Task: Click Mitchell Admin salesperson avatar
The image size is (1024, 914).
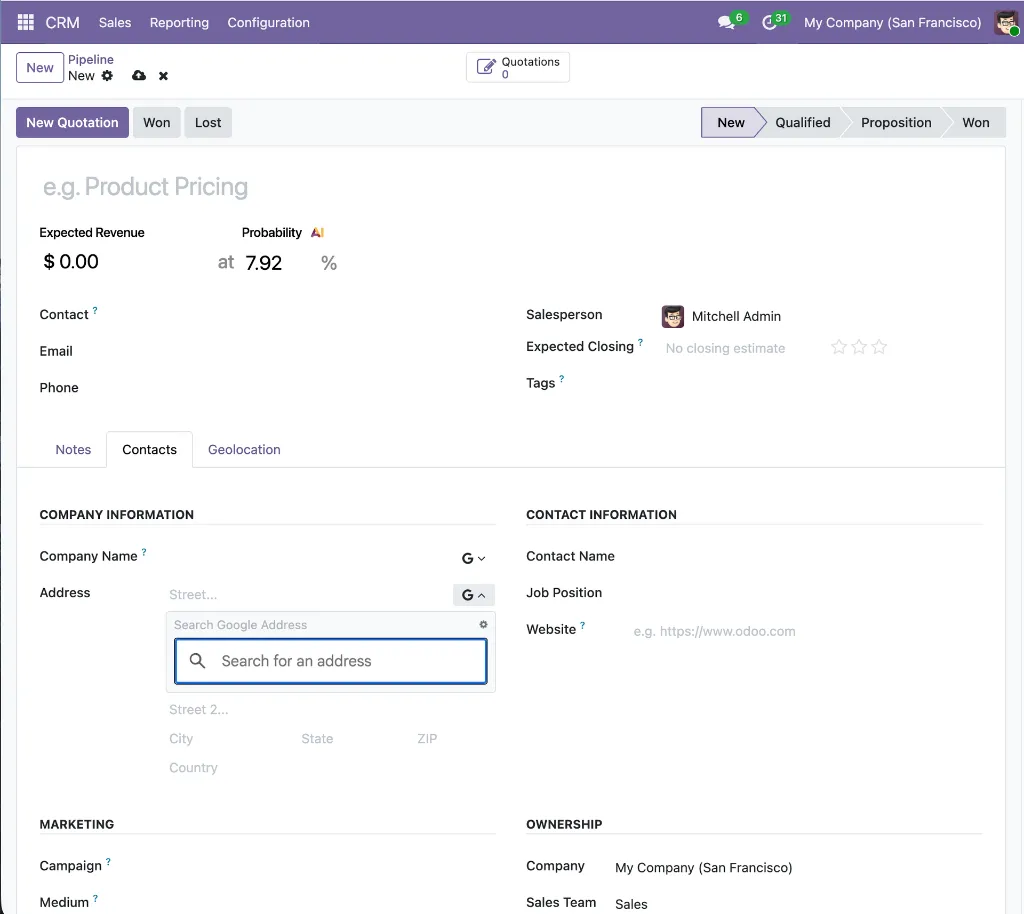Action: point(673,316)
